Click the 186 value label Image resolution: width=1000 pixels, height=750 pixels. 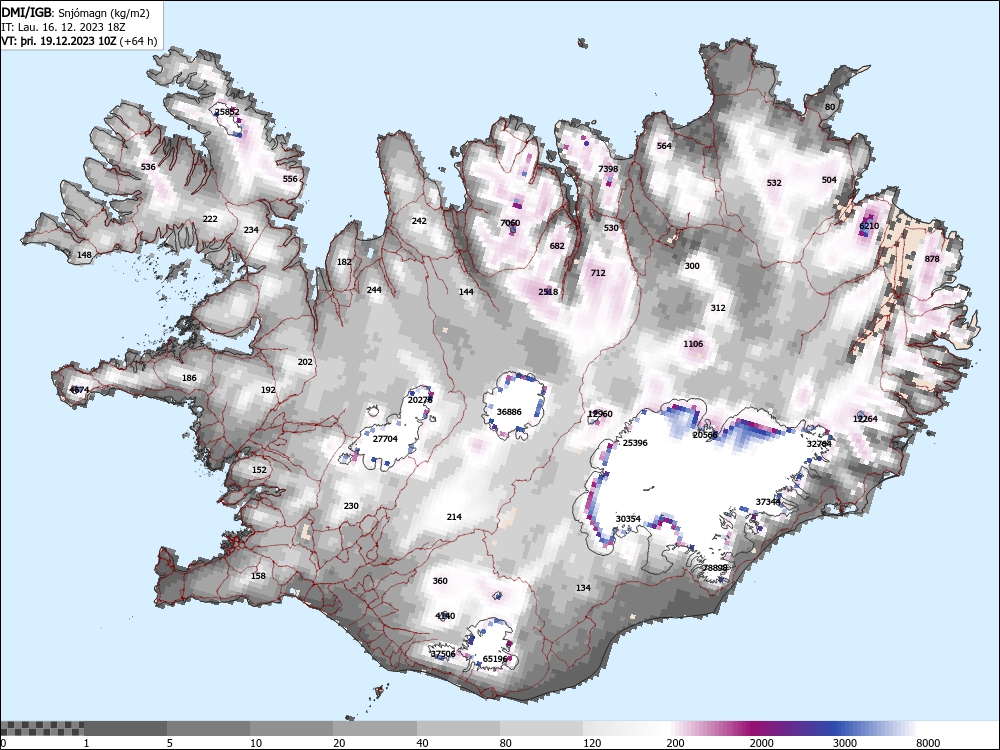point(189,378)
